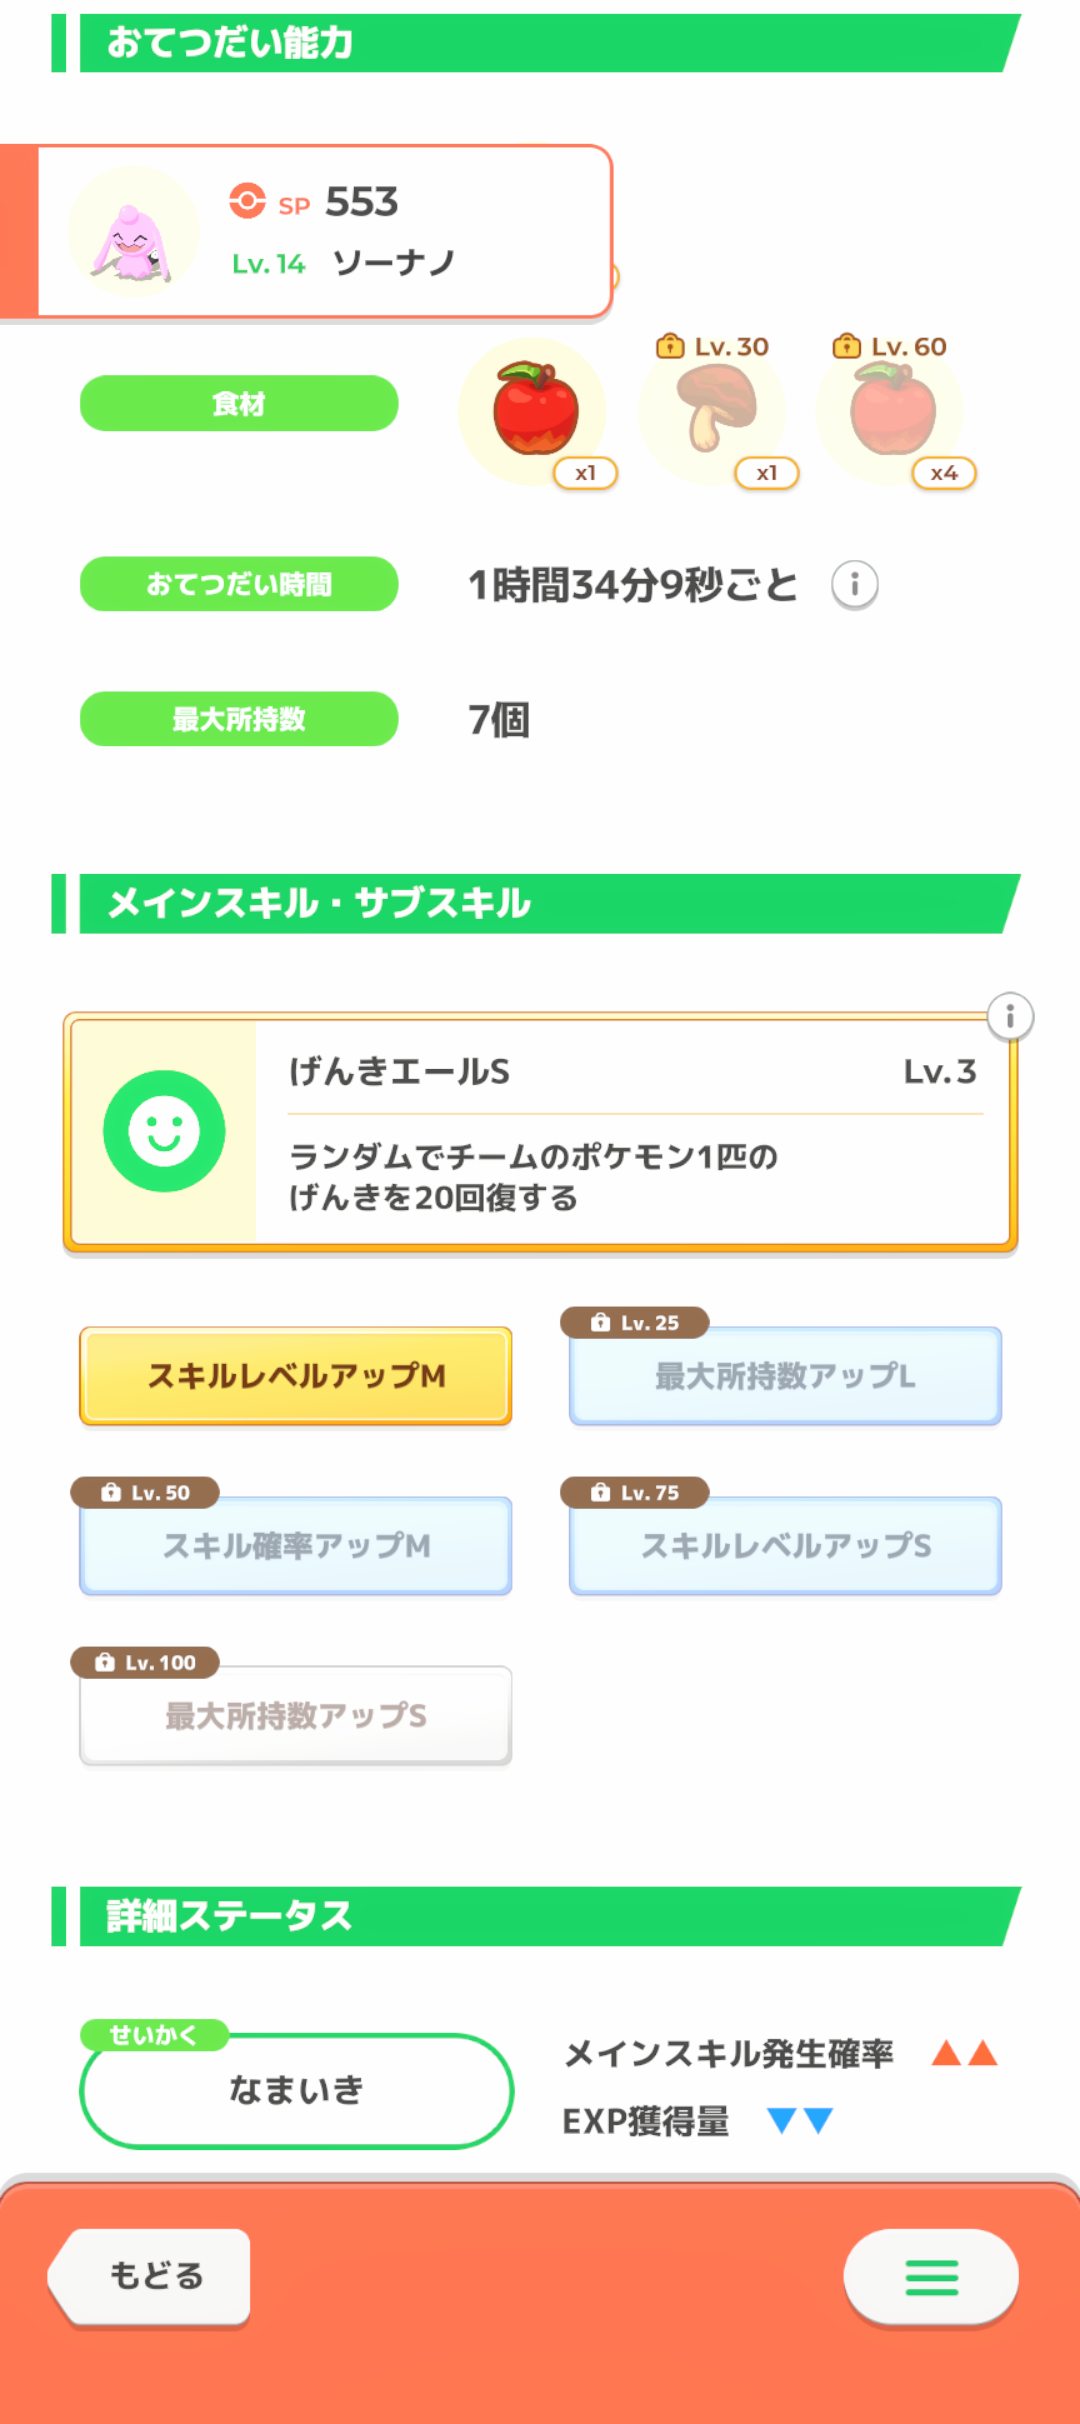Tap locked 最大所持数アップL sub skill
This screenshot has width=1080, height=2424.
[x=785, y=1376]
